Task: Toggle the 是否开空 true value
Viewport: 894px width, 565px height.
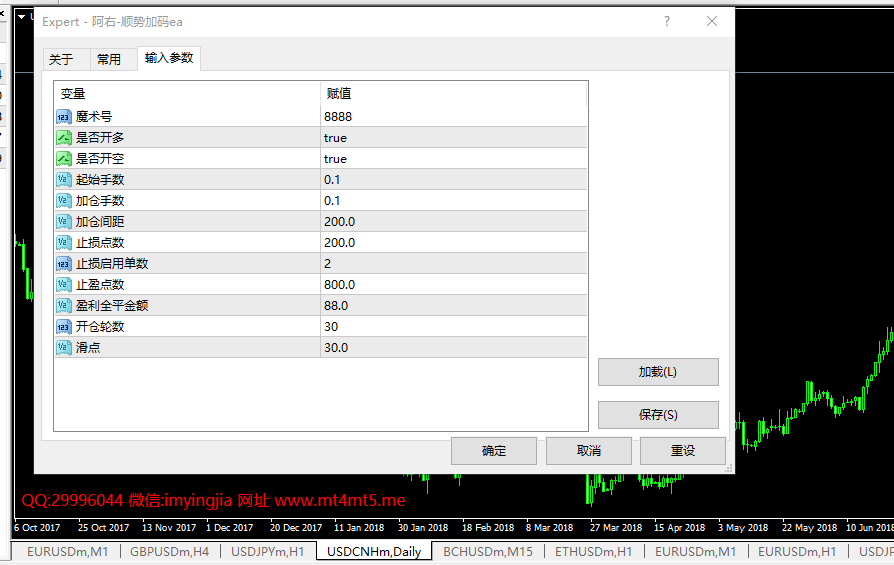Action: 454,159
